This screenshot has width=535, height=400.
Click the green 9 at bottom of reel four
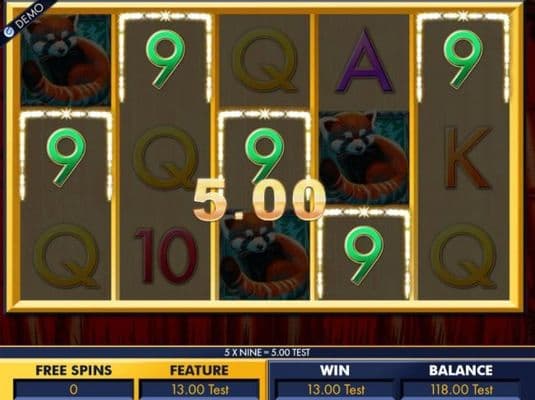click(364, 255)
